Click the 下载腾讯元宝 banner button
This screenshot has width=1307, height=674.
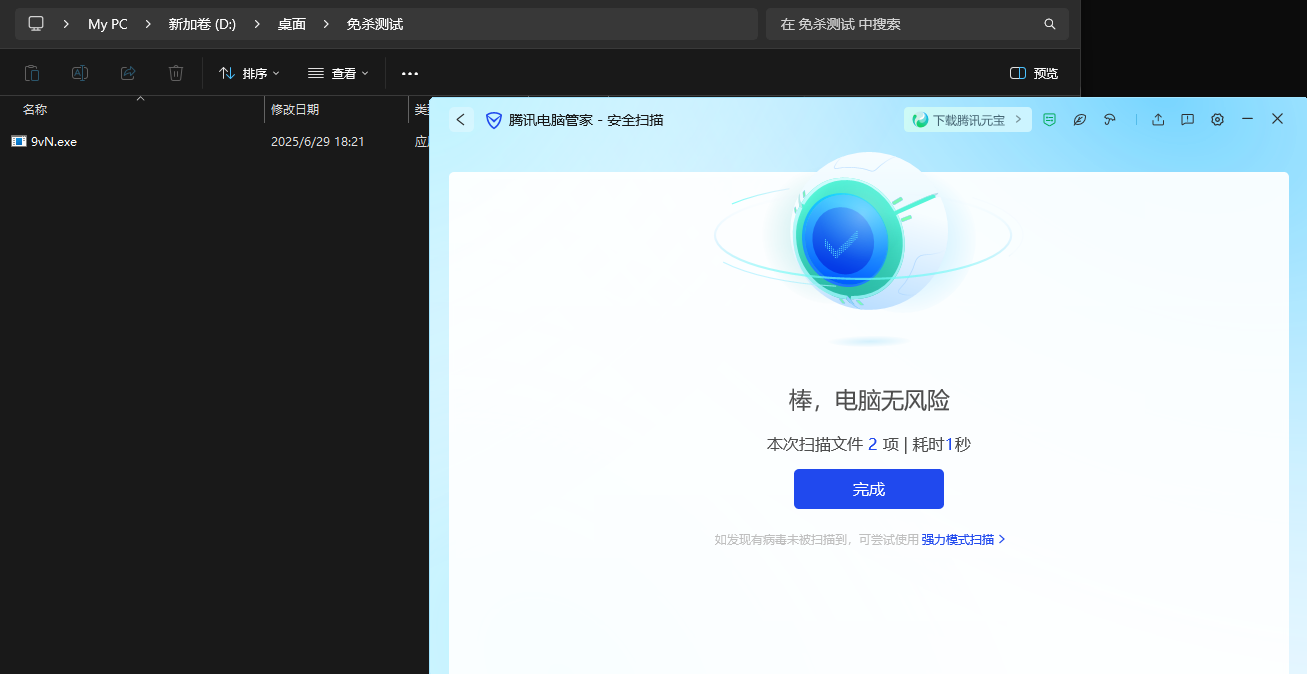967,120
